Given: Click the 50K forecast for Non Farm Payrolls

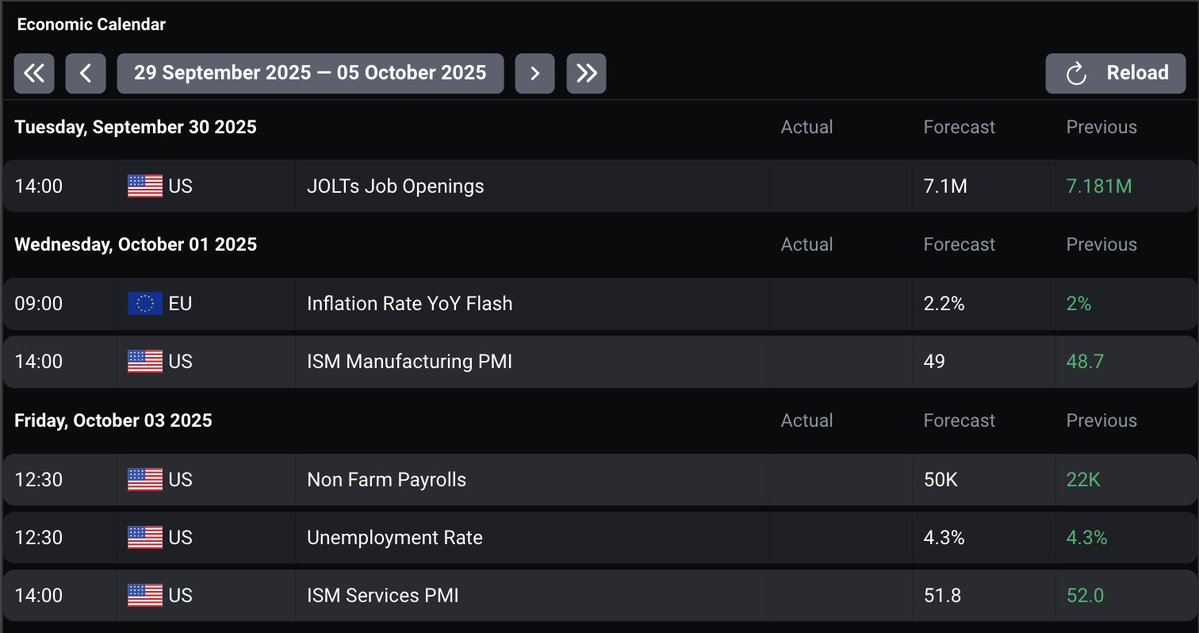Looking at the screenshot, I should tap(940, 480).
